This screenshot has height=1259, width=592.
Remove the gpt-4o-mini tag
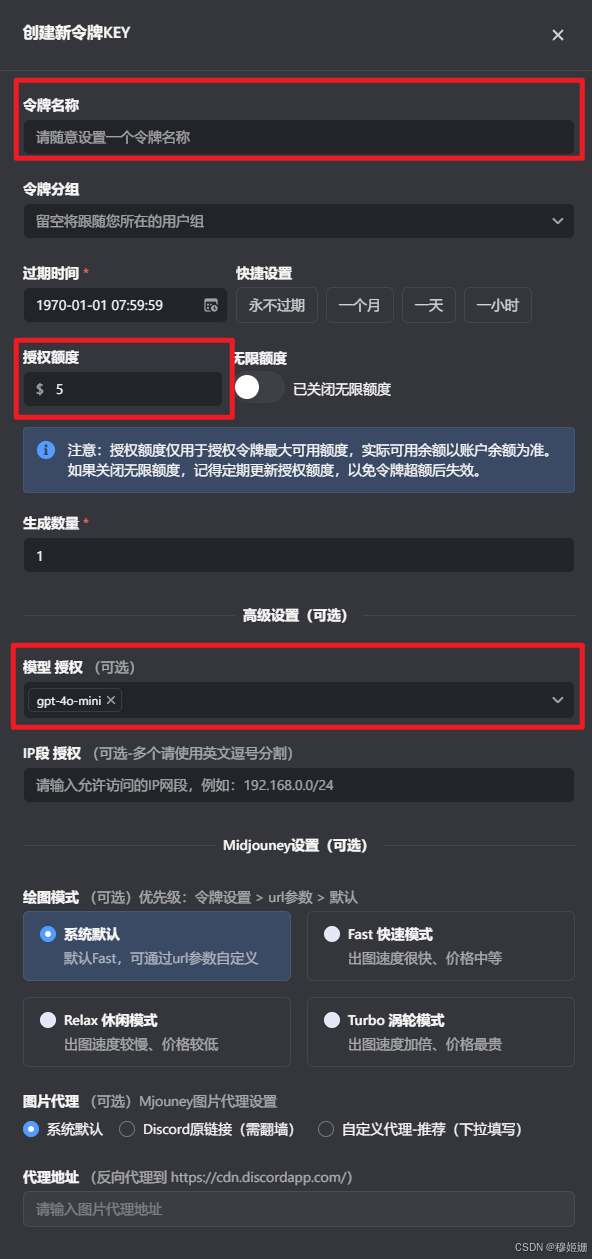pos(111,700)
